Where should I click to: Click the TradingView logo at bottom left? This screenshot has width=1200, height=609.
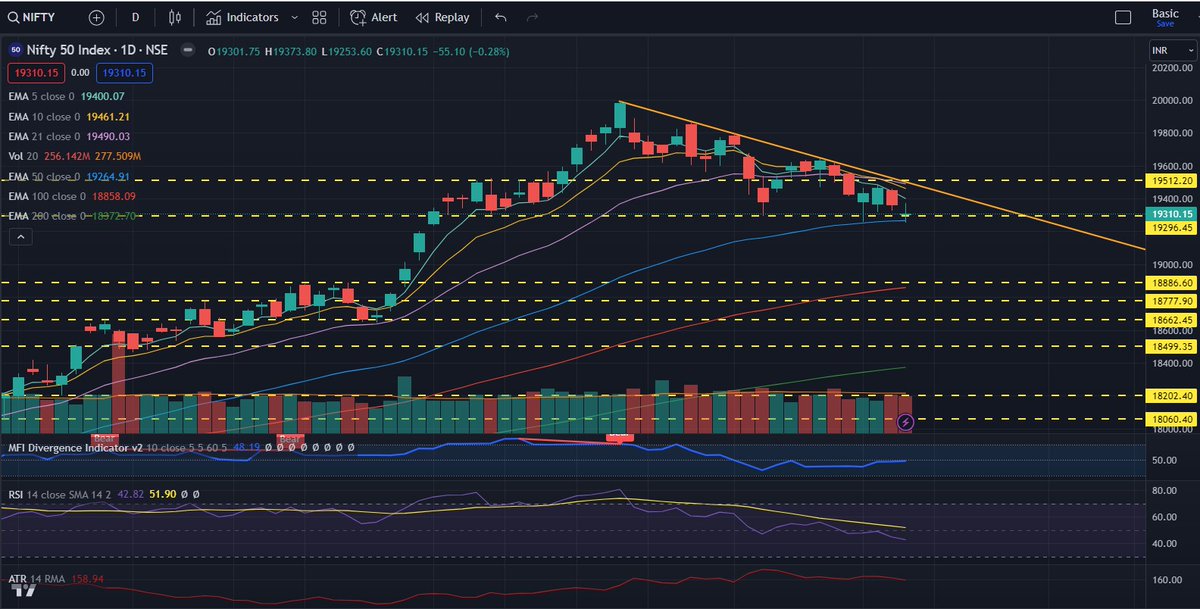[x=23, y=590]
